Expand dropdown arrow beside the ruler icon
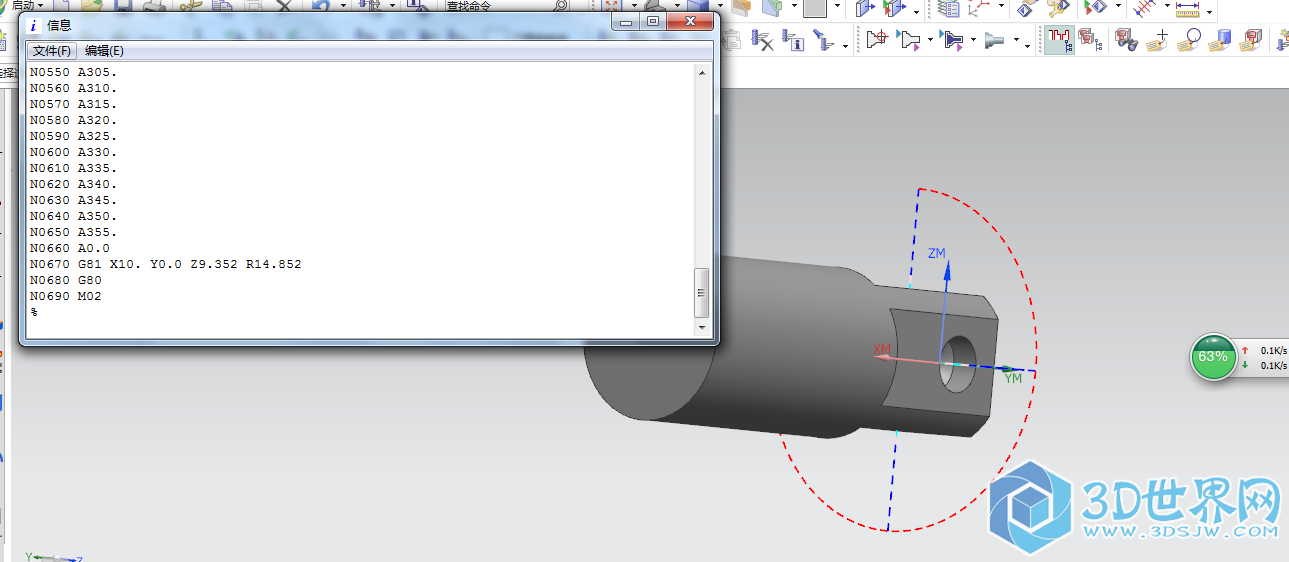The image size is (1289, 562). [x=1210, y=11]
